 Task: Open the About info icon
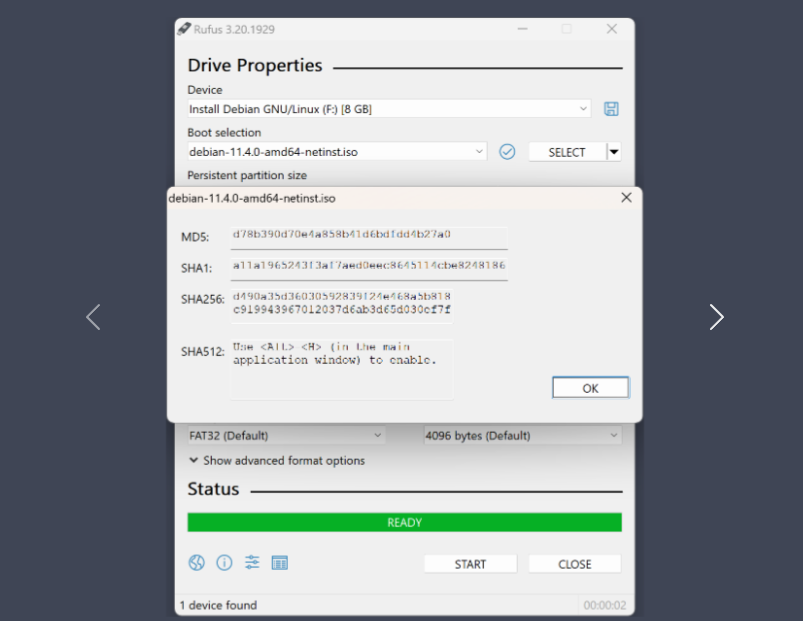224,563
